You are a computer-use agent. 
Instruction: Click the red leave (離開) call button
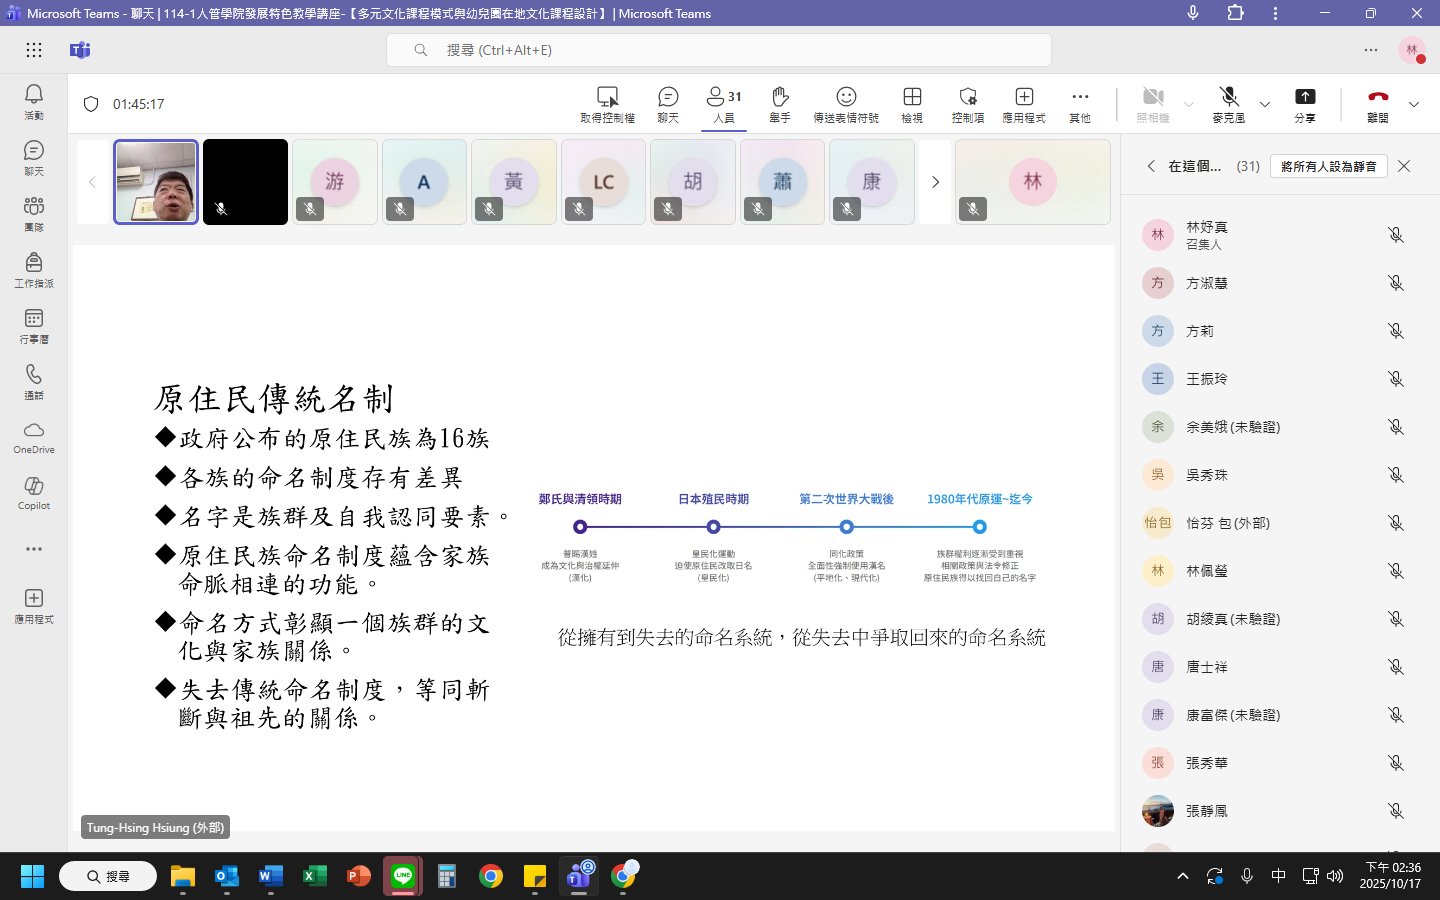(x=1378, y=103)
